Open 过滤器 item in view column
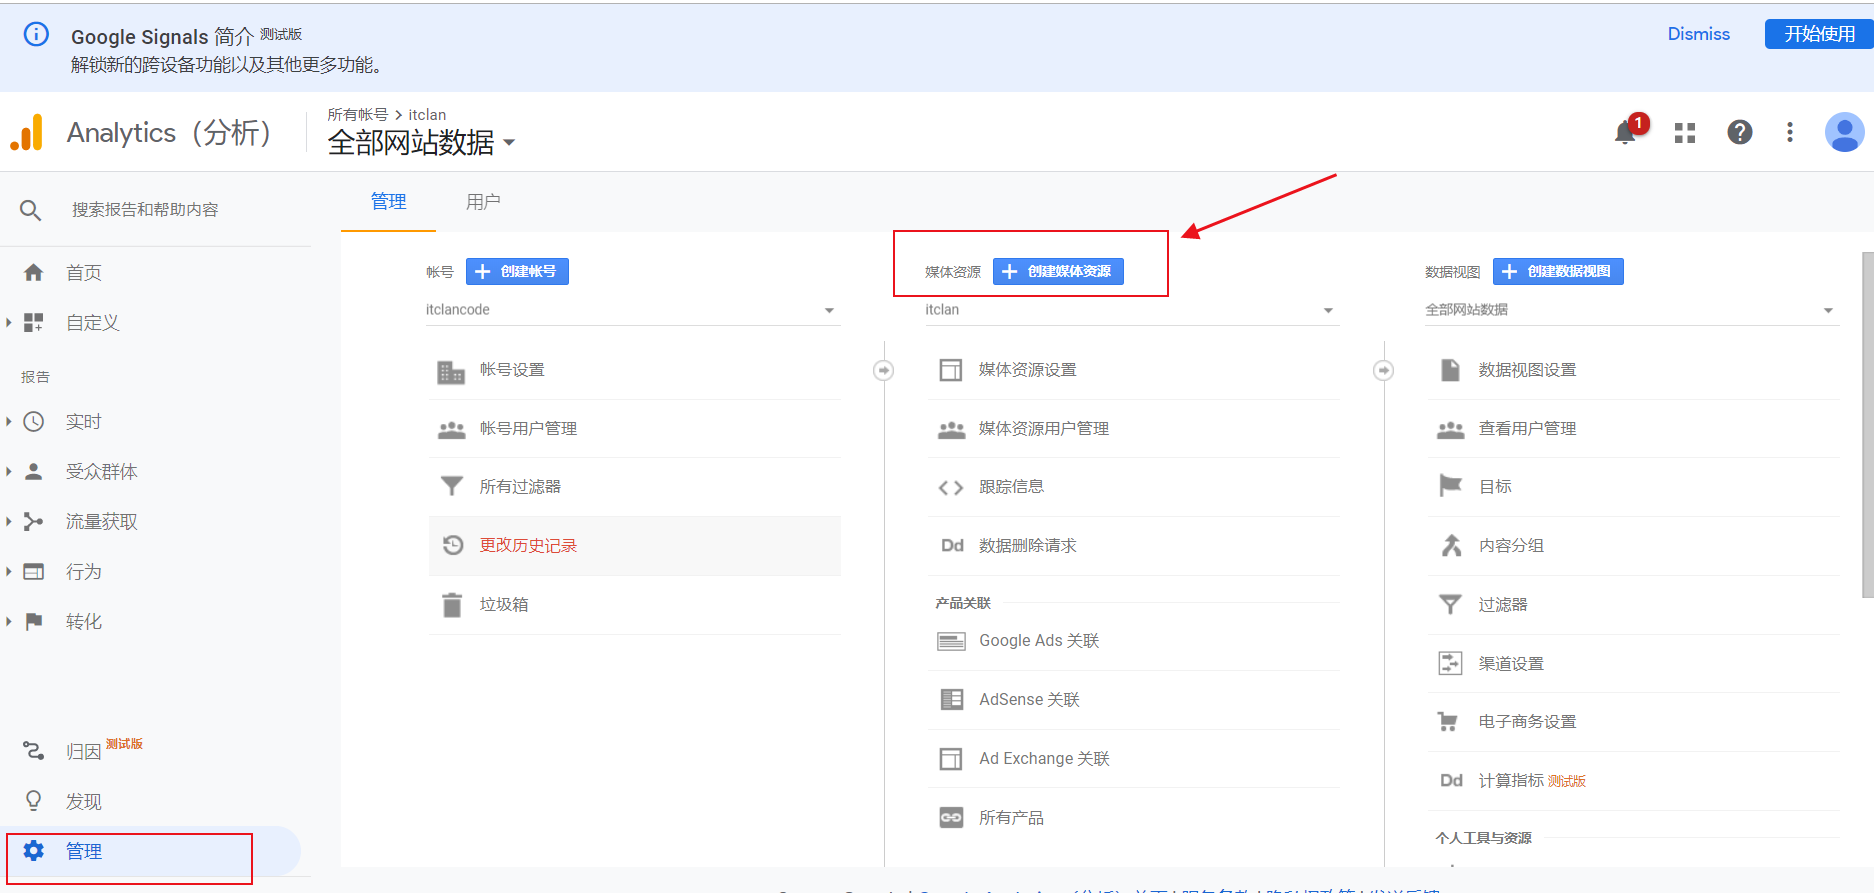The width and height of the screenshot is (1874, 893). pos(1633,605)
